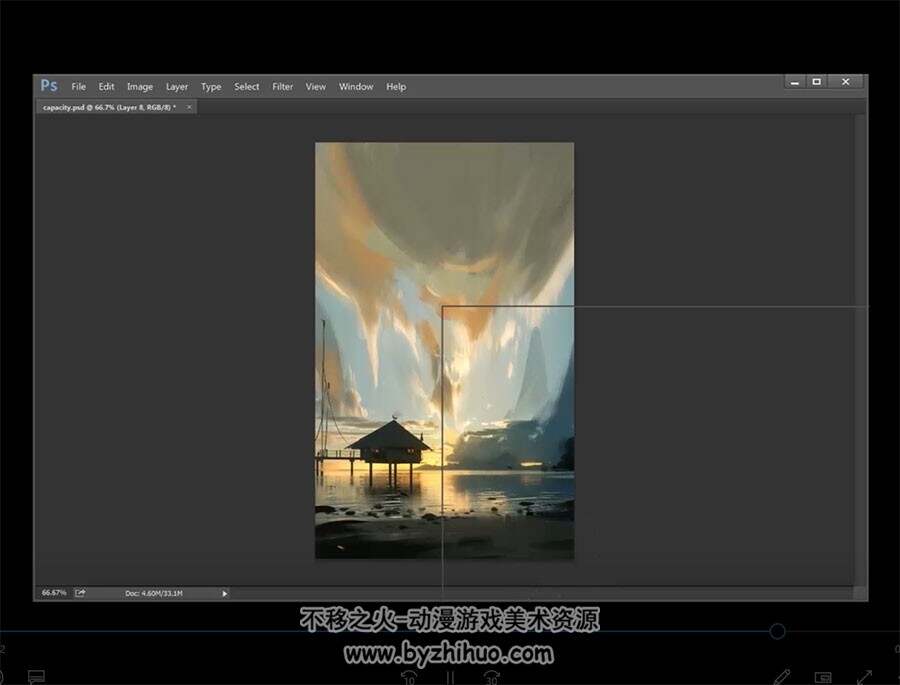Pause the video playback

point(451,678)
